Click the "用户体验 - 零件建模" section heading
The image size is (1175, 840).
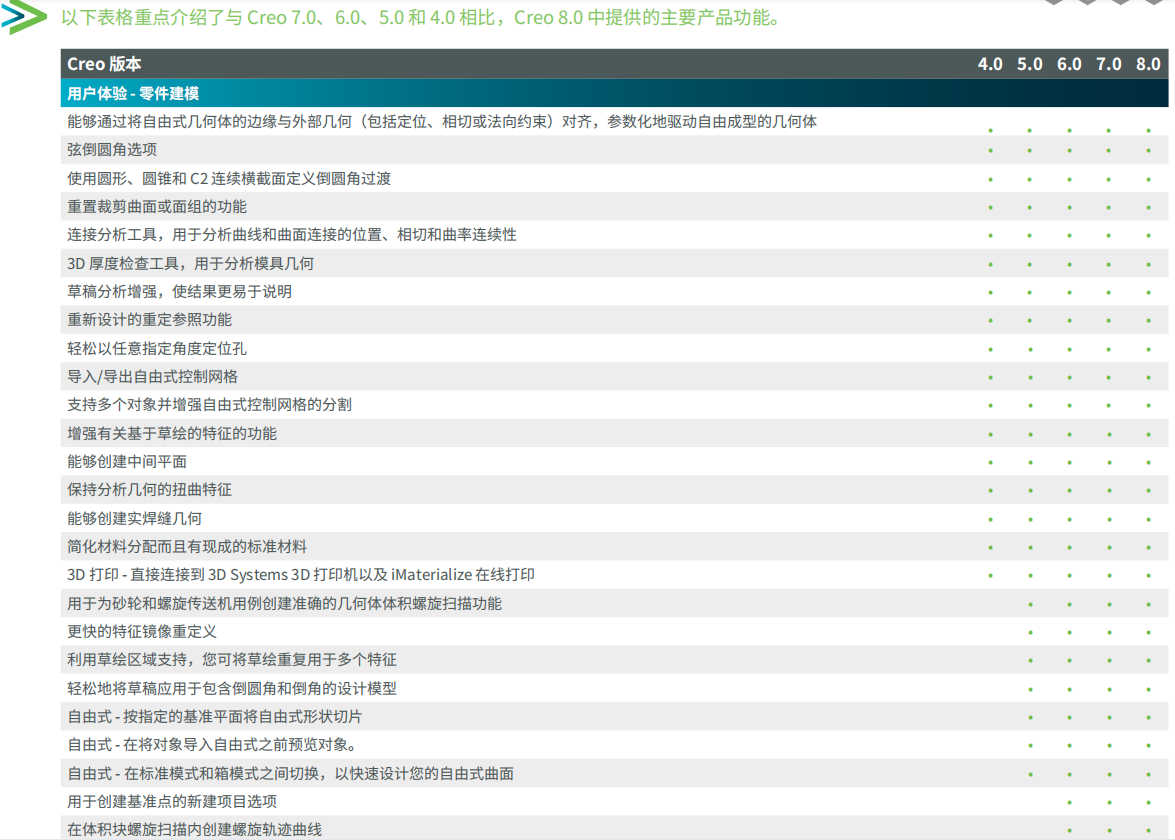[x=133, y=93]
